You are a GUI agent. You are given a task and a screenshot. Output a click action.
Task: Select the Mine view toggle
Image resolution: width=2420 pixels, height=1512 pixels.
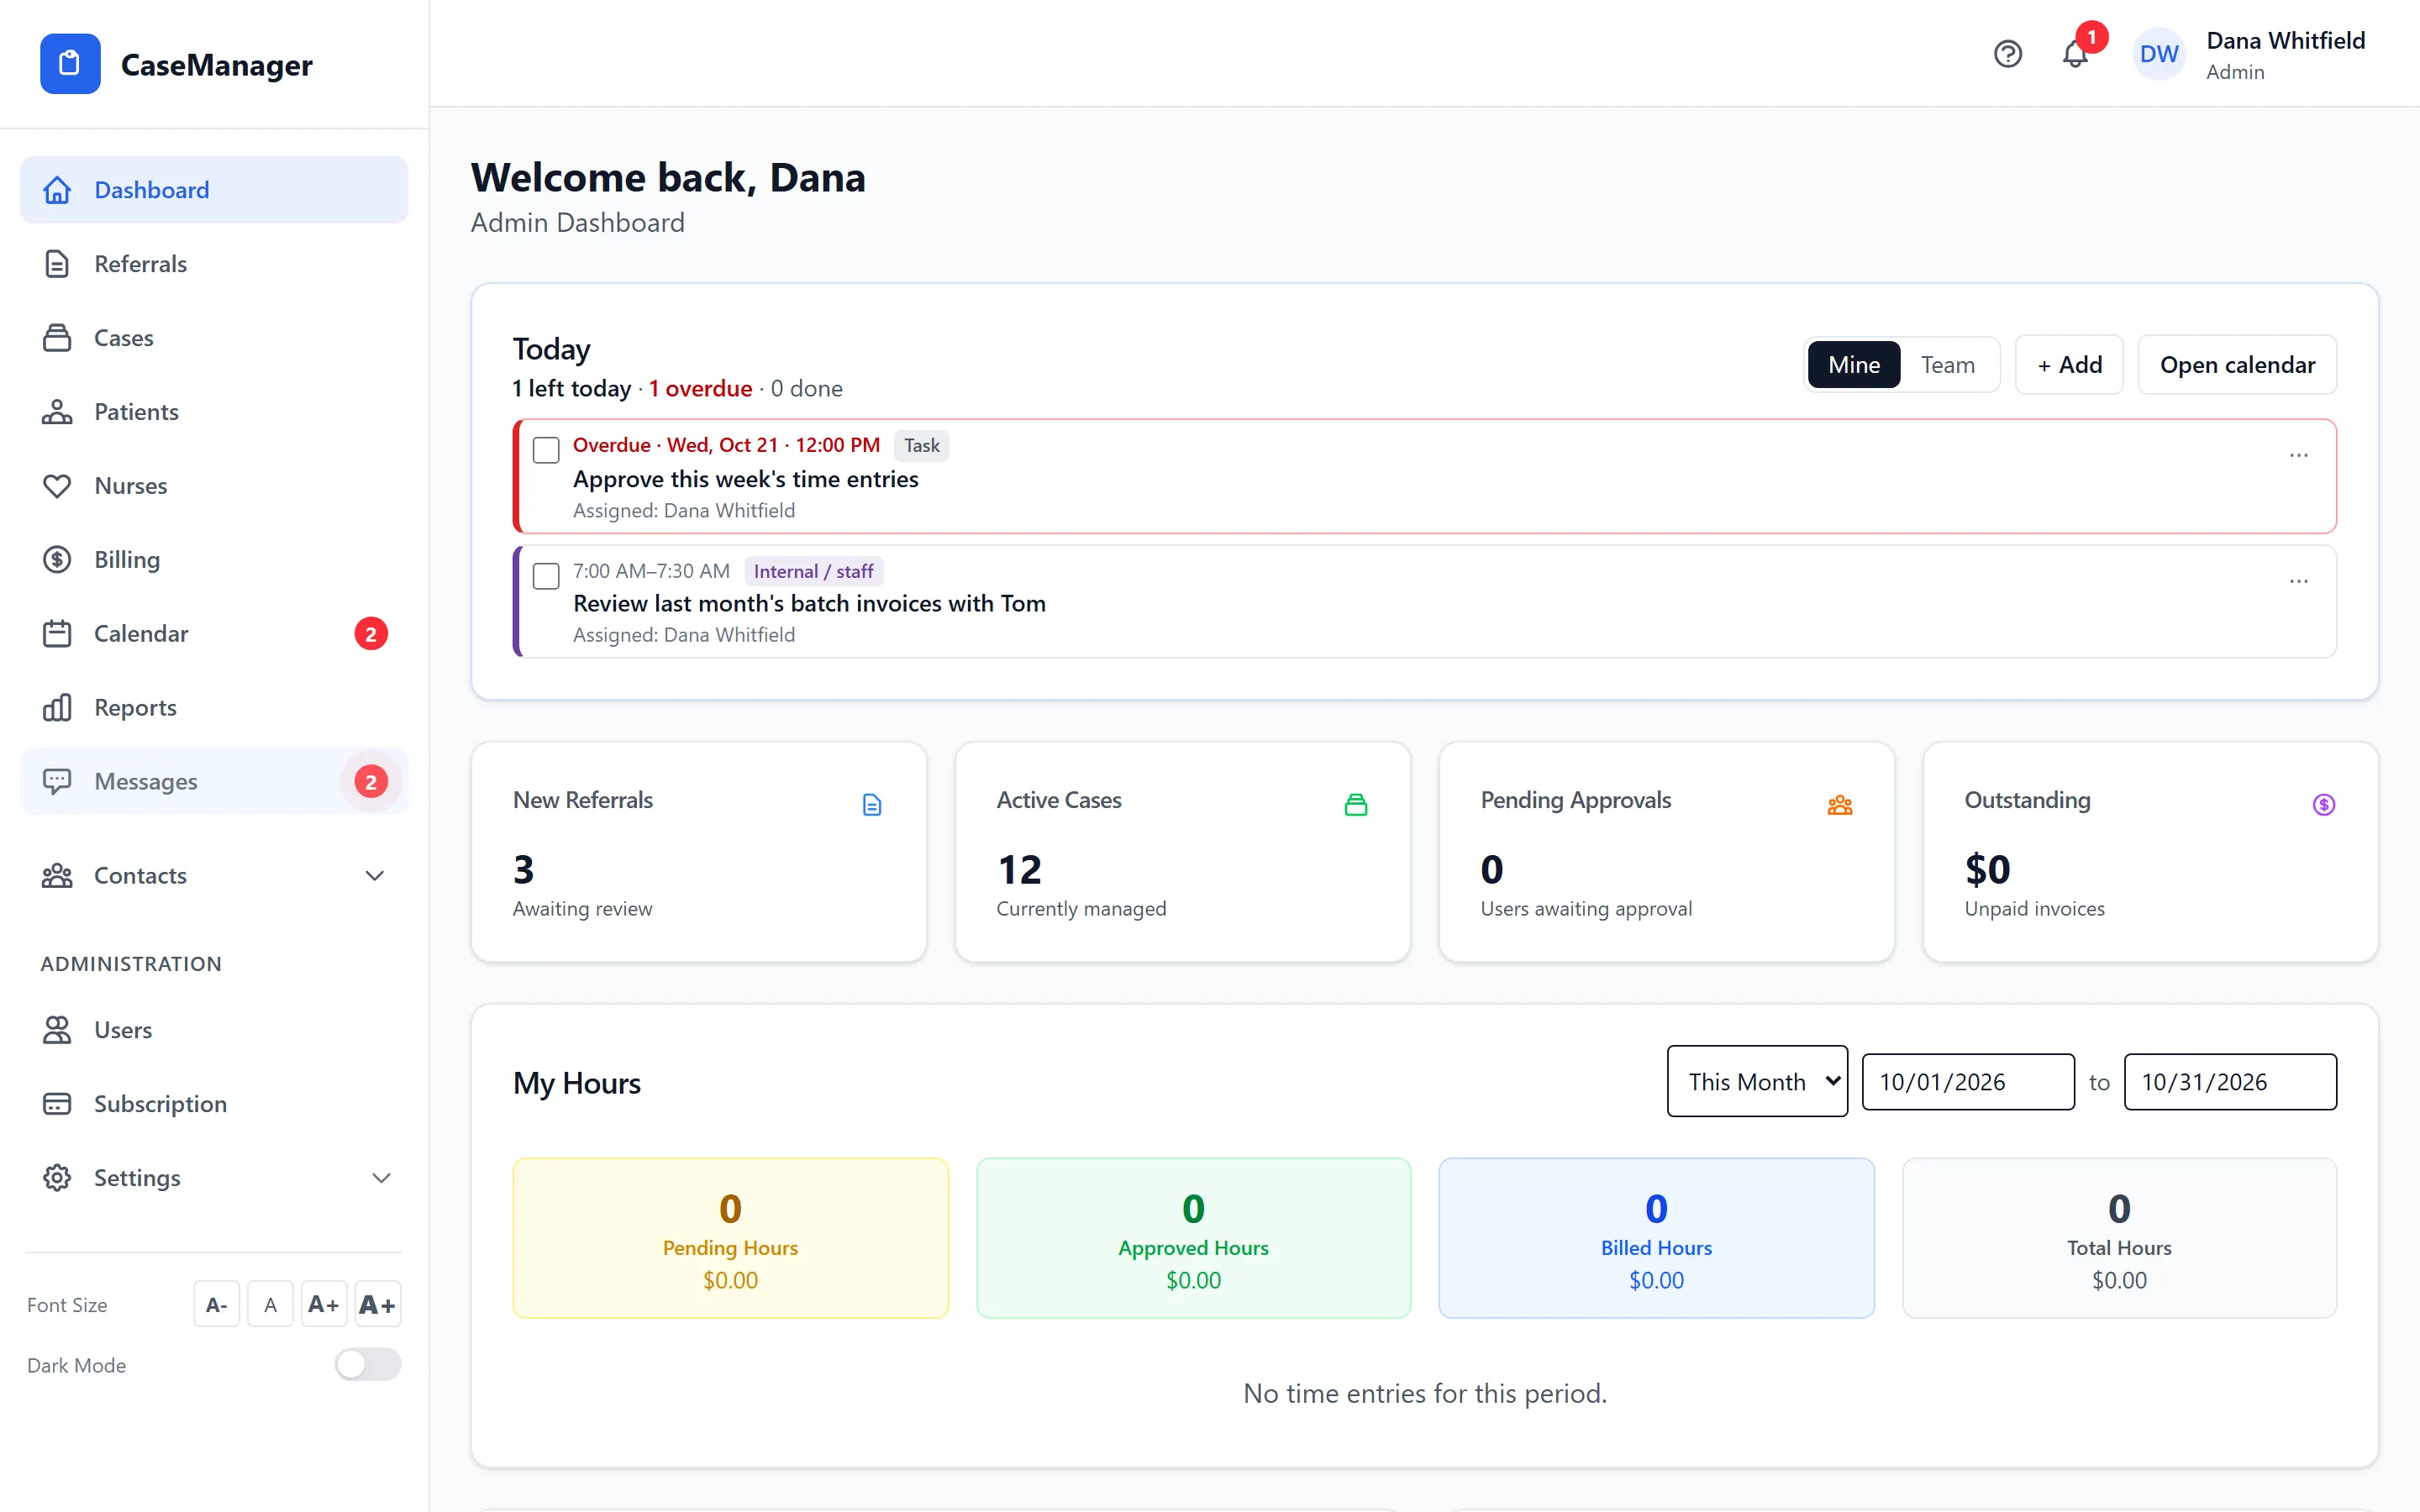click(x=1854, y=365)
